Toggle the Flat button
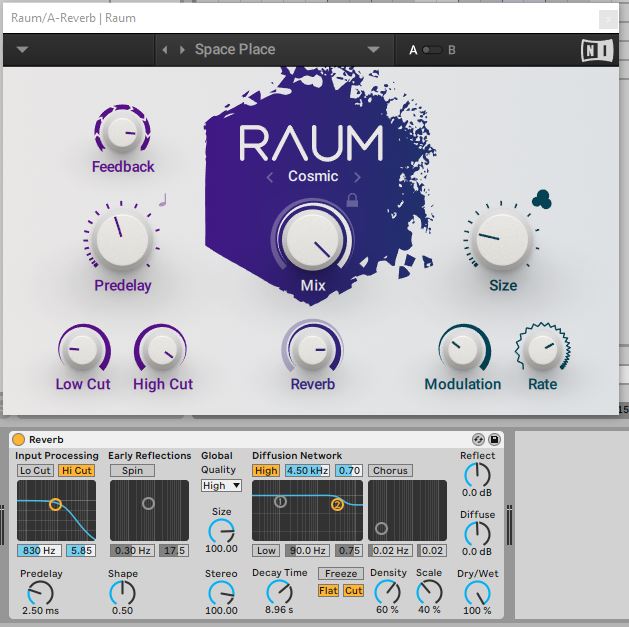 pos(329,590)
